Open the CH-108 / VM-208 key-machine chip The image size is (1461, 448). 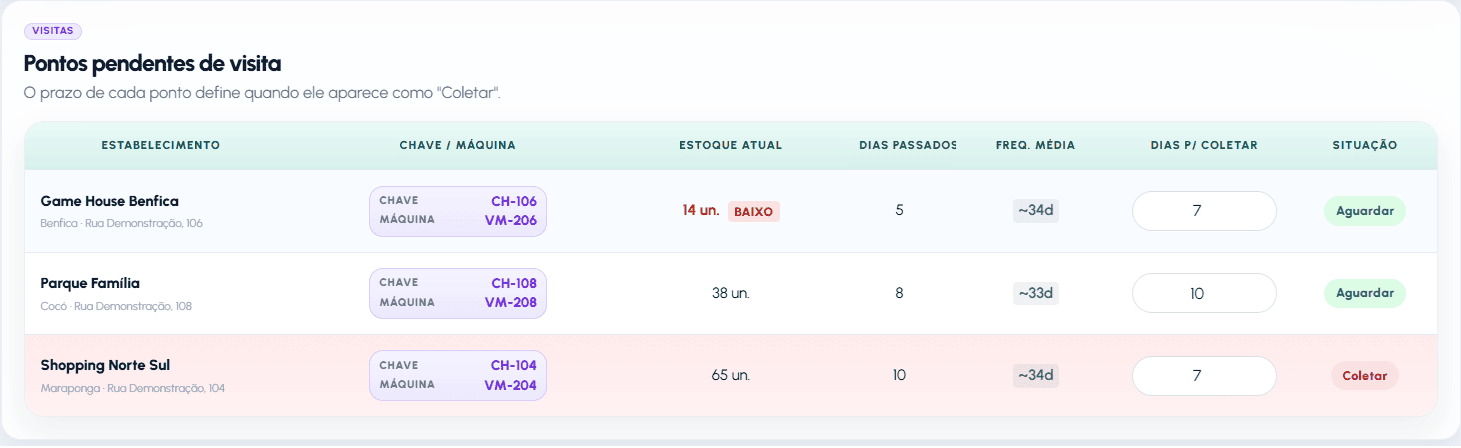[458, 293]
